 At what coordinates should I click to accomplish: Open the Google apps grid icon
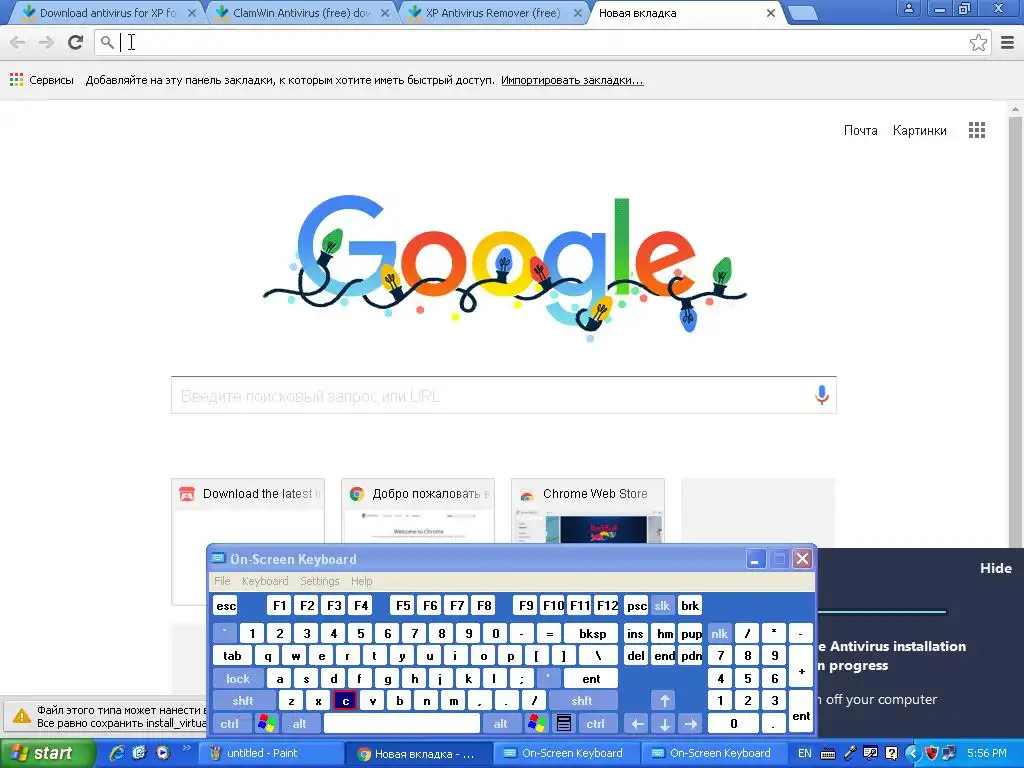(977, 130)
